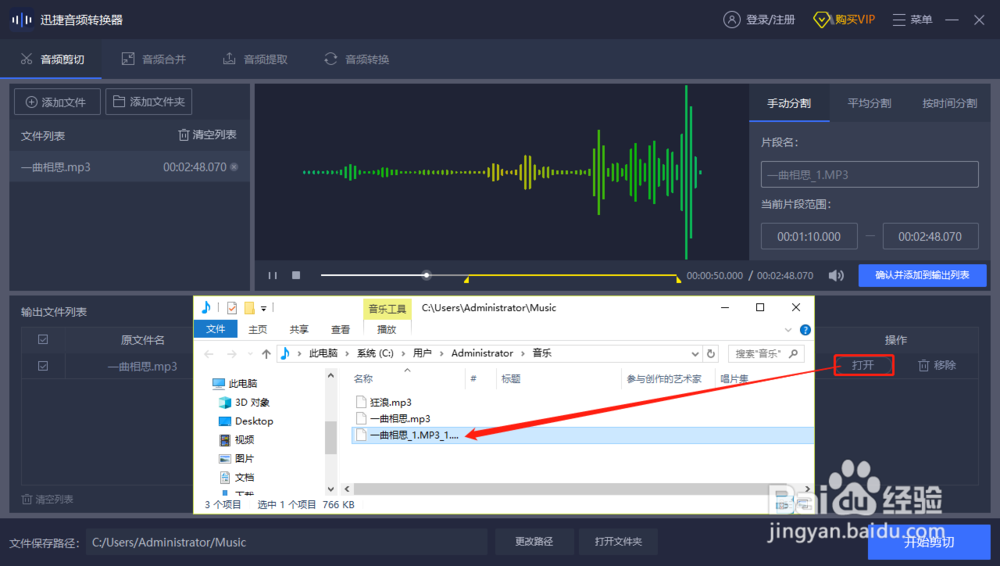1000x566 pixels.
Task: Toggle select-all checkbox in output list header
Action: point(43,339)
